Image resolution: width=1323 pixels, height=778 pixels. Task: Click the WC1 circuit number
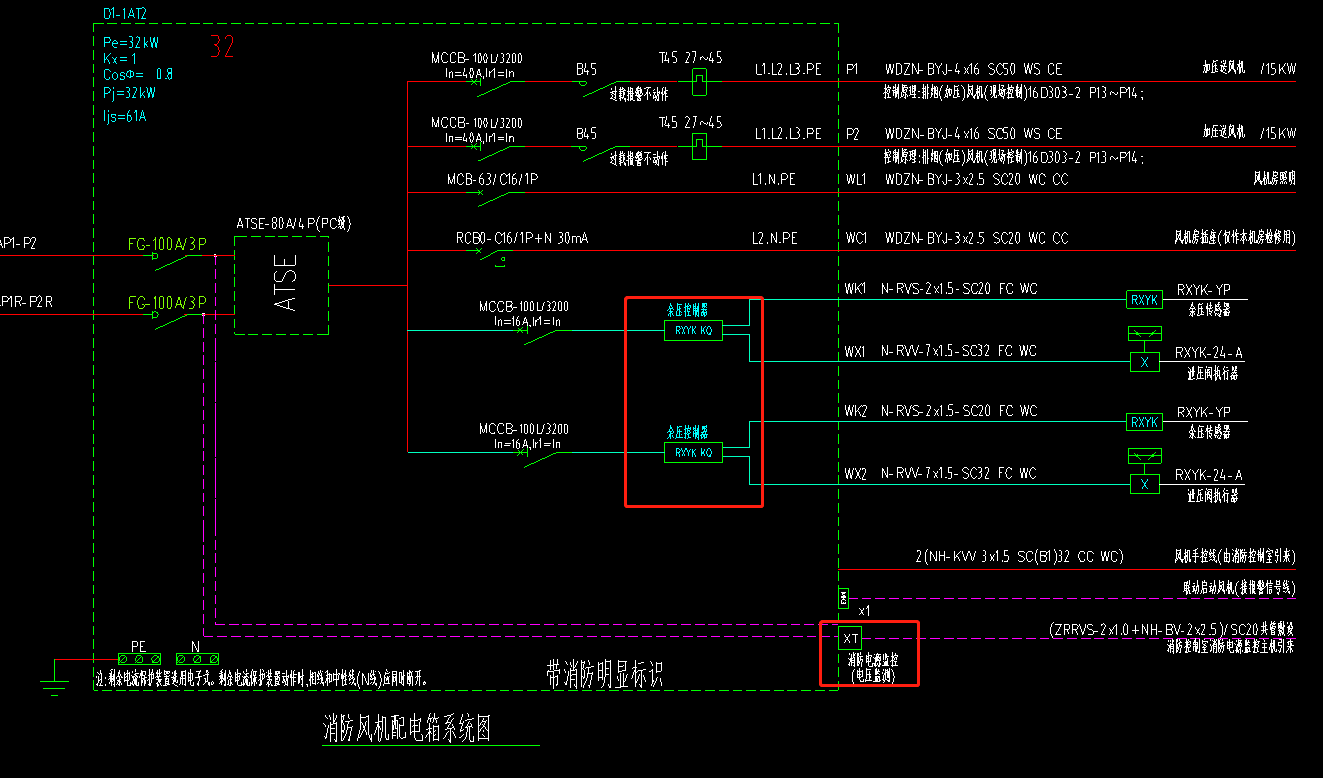(856, 238)
